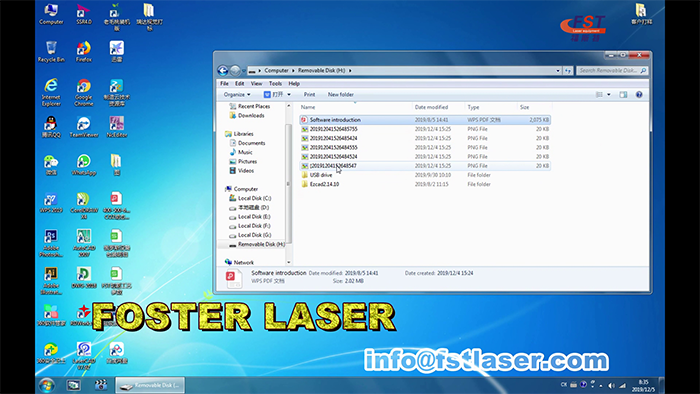This screenshot has height=394, width=700.
Task: Open the Edit menu
Action: click(x=240, y=83)
